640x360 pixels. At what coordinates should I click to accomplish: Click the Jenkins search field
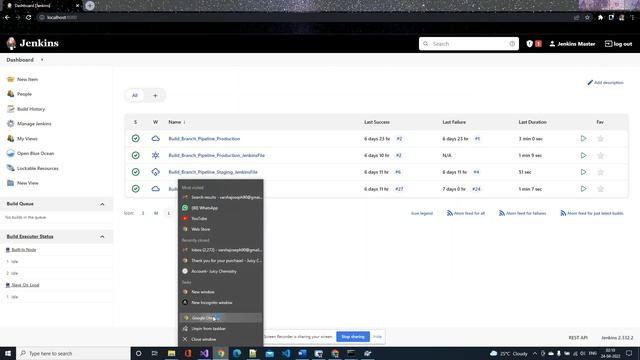tap(469, 44)
